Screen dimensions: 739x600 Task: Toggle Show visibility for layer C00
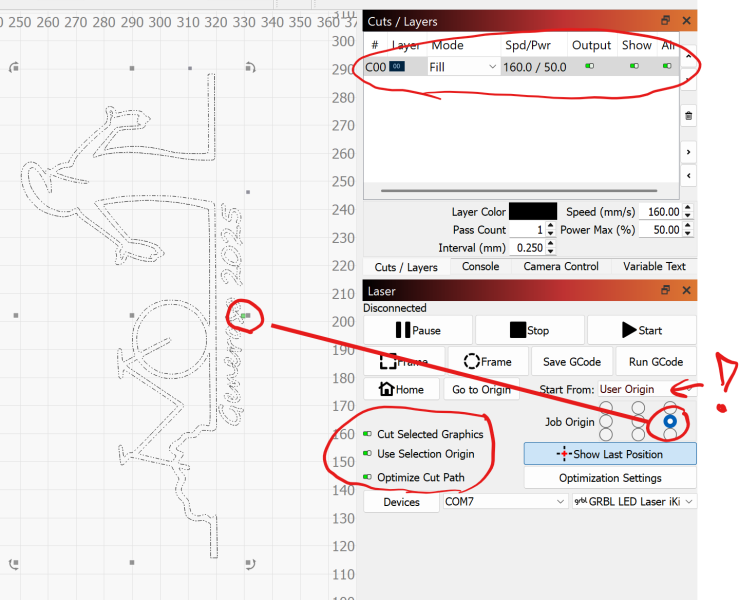point(635,67)
